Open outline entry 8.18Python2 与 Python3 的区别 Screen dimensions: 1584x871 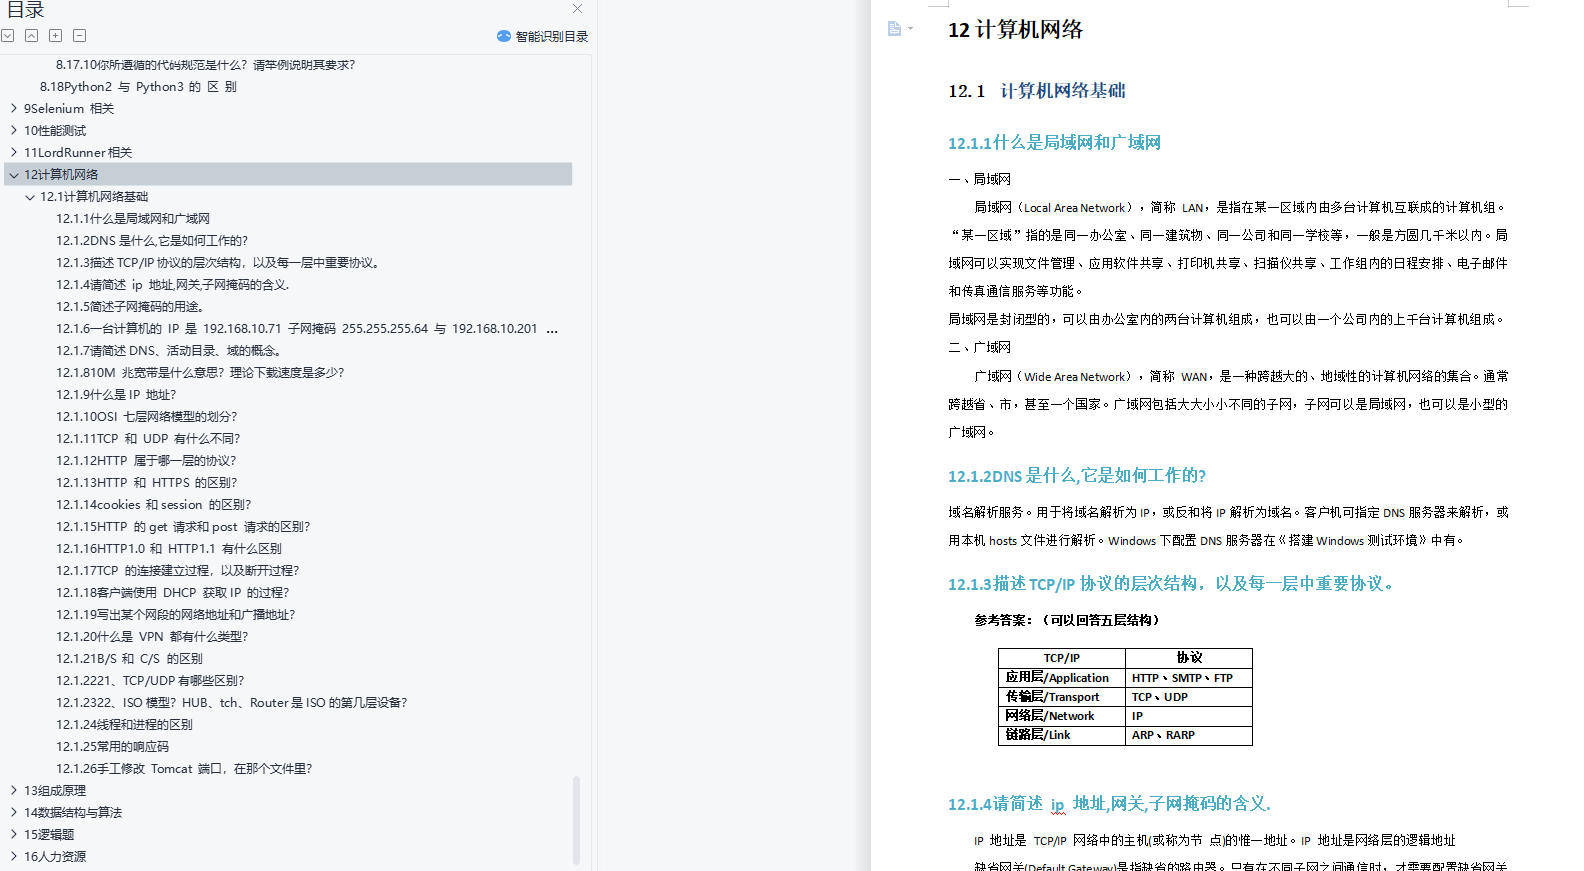(x=138, y=86)
